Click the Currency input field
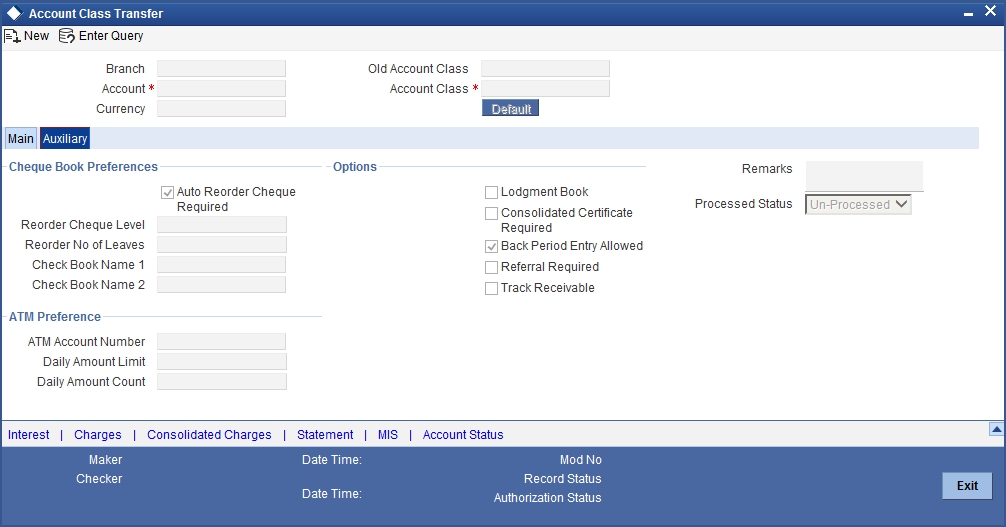The width and height of the screenshot is (1006, 527). (221, 108)
